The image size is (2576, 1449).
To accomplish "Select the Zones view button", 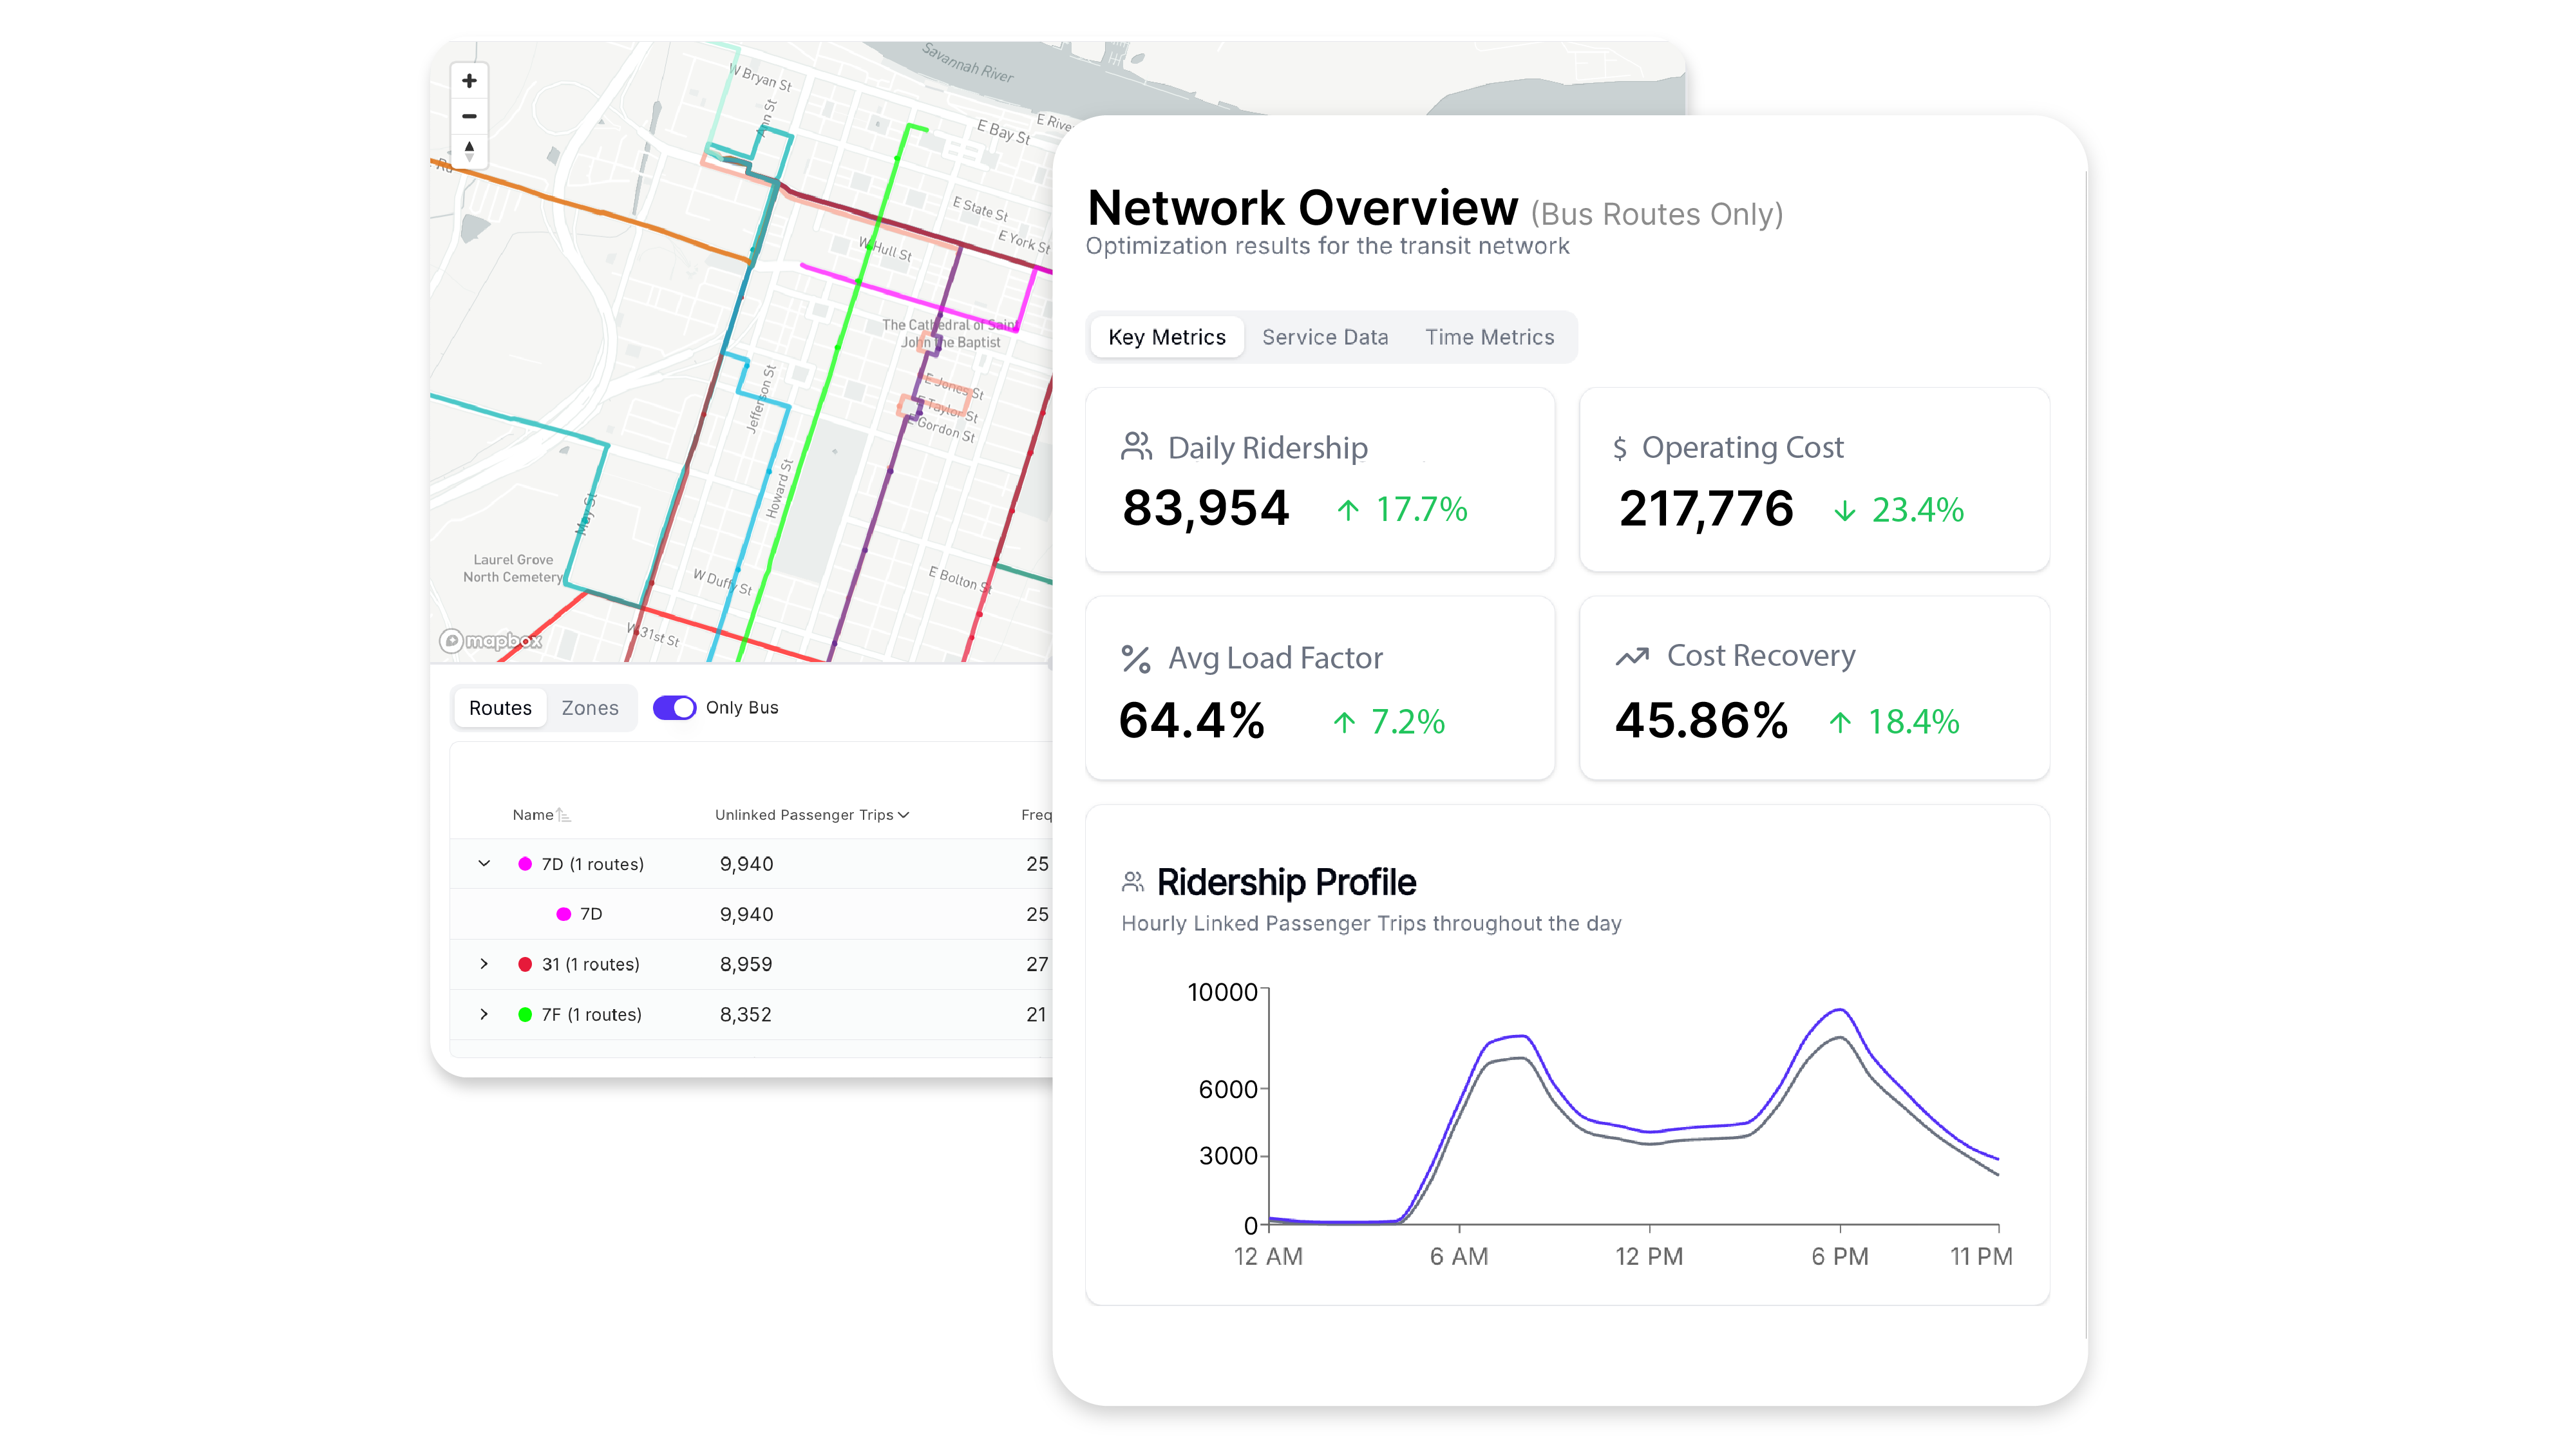I will point(590,708).
